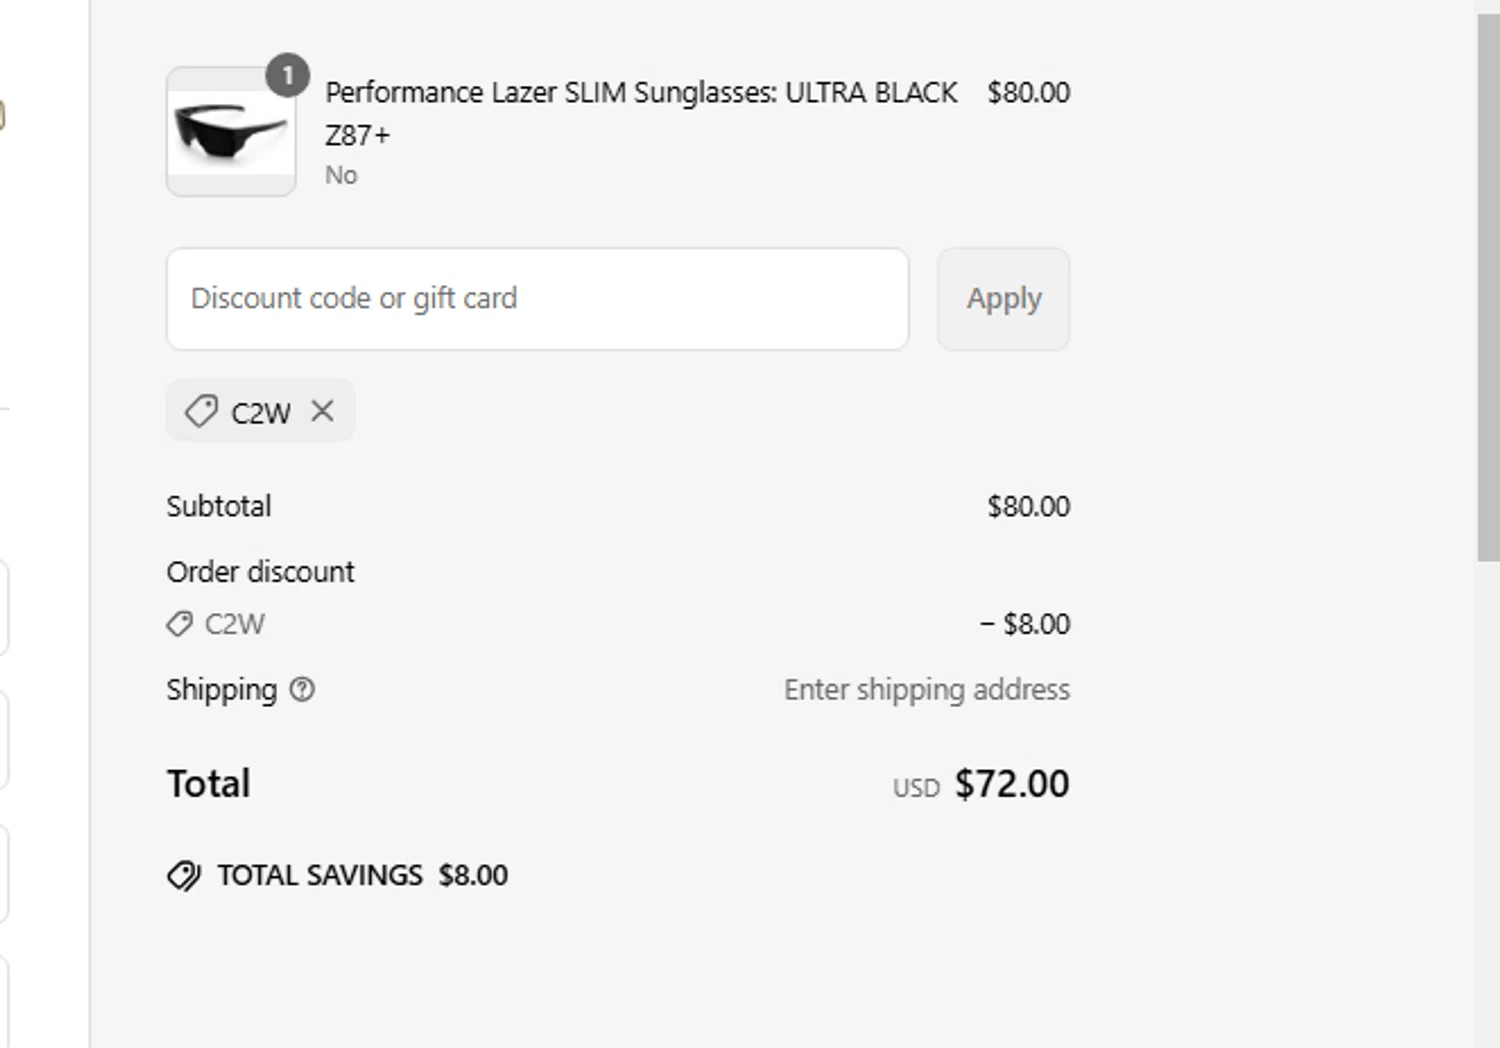Click the USD currency label
The height and width of the screenshot is (1048, 1500).
click(916, 788)
